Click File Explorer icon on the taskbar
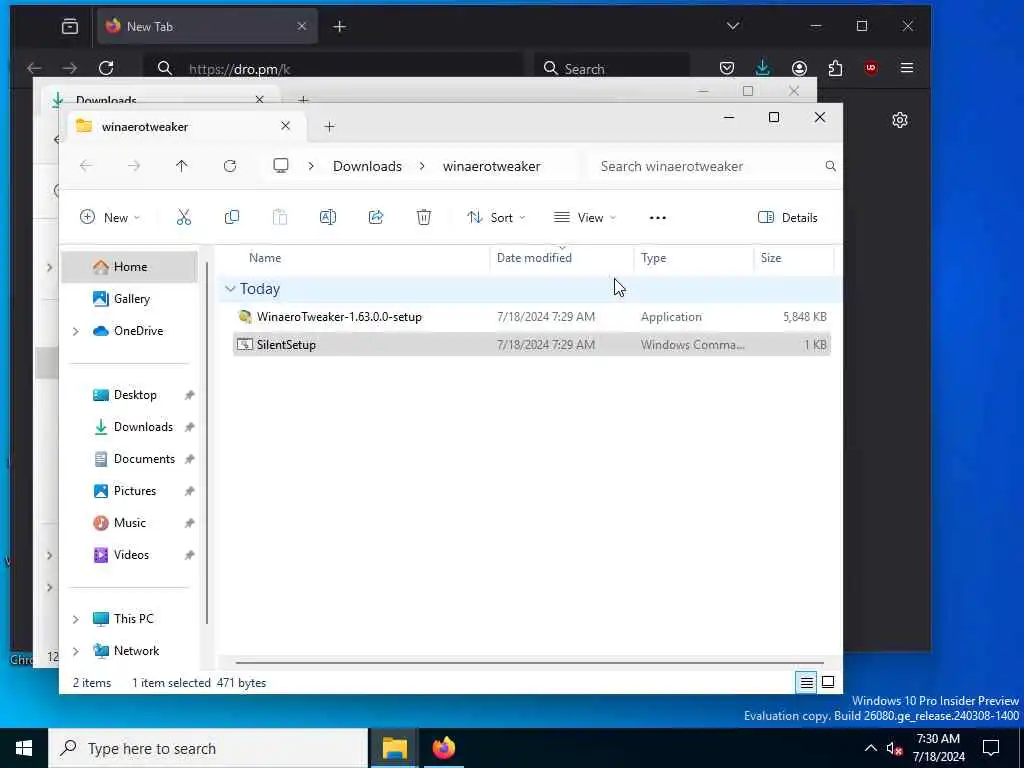The width and height of the screenshot is (1024, 768). click(x=395, y=748)
